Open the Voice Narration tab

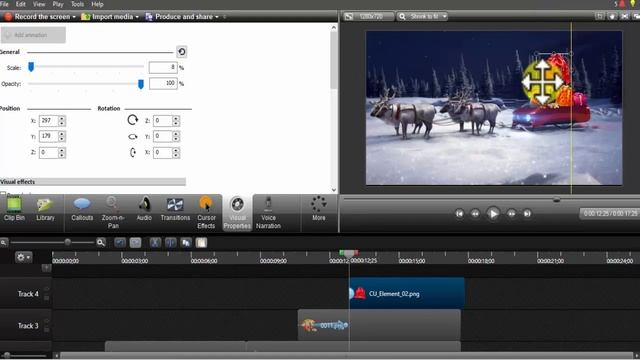click(268, 212)
